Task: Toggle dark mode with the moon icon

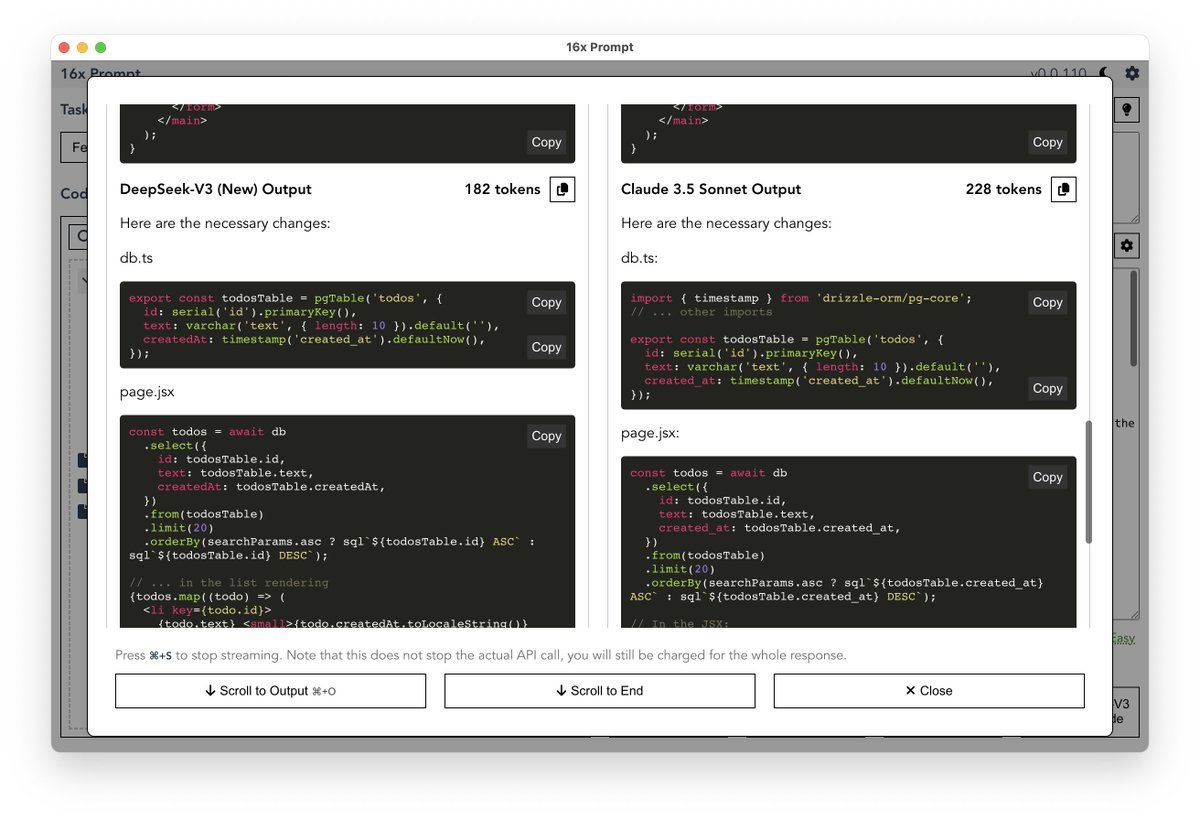Action: 1104,73
